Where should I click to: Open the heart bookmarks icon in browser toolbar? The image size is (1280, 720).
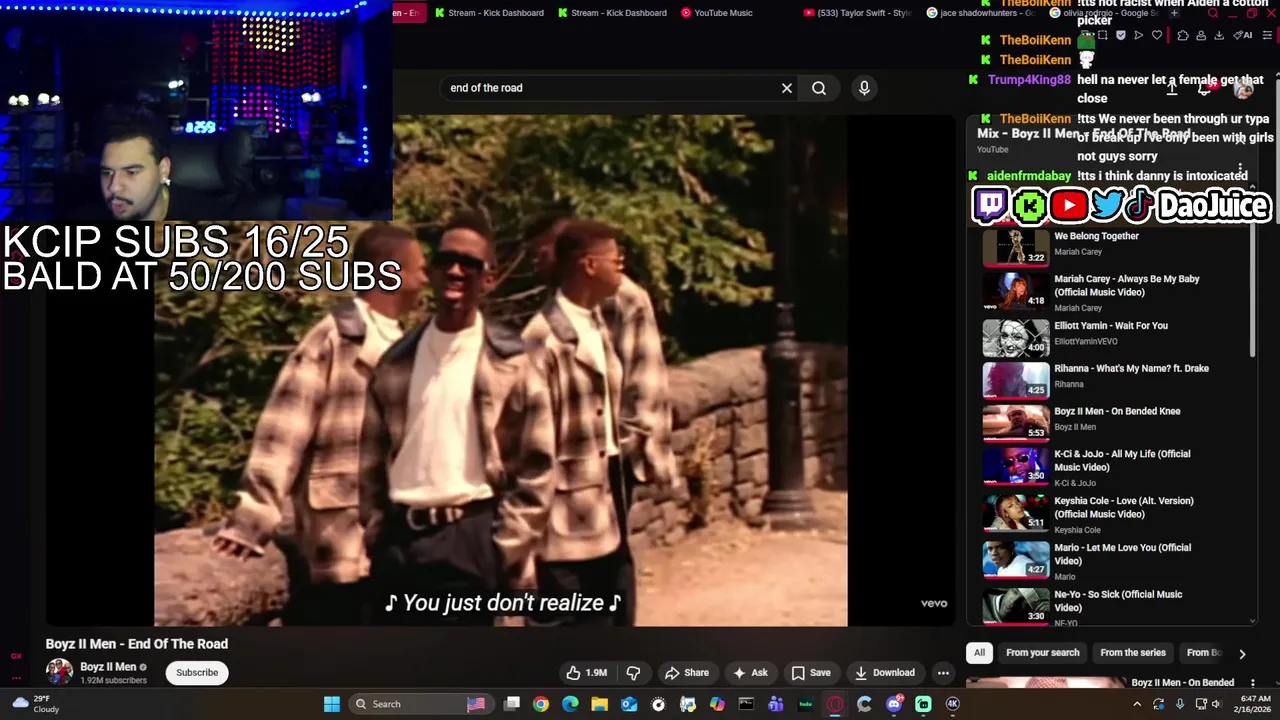[x=1157, y=35]
